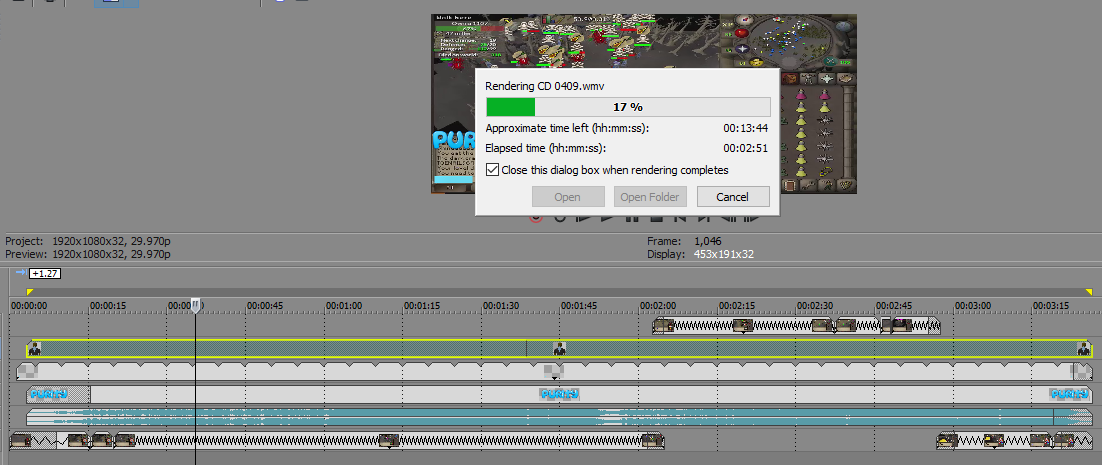Screen dimensions: 1102x465
Task: Click the grayed-out Open Folder button
Action: (x=650, y=197)
